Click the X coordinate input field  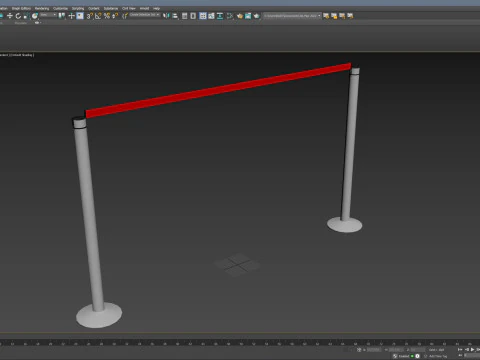[374, 350]
